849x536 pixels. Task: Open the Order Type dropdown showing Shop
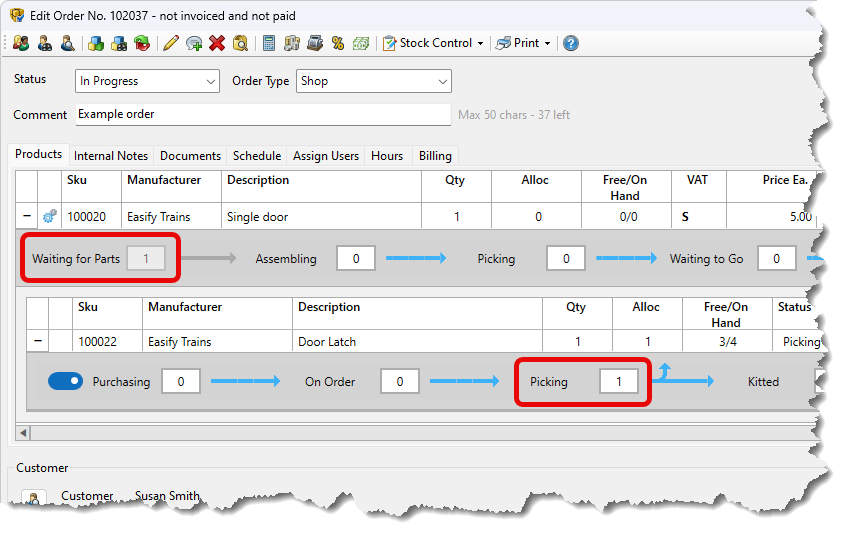click(373, 81)
